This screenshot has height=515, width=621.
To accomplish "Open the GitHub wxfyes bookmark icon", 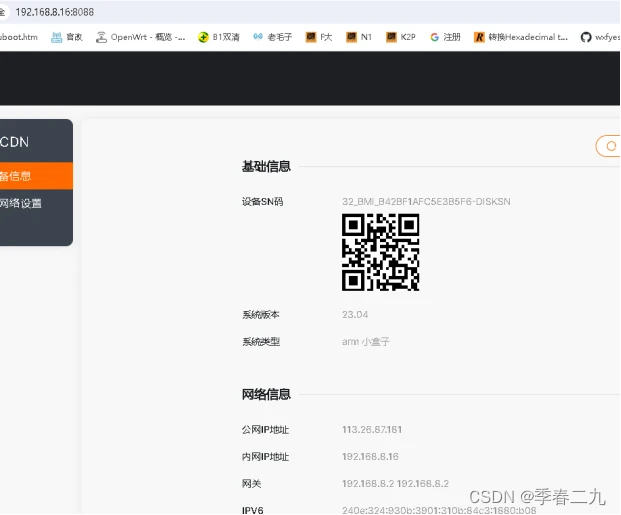I will [x=586, y=37].
